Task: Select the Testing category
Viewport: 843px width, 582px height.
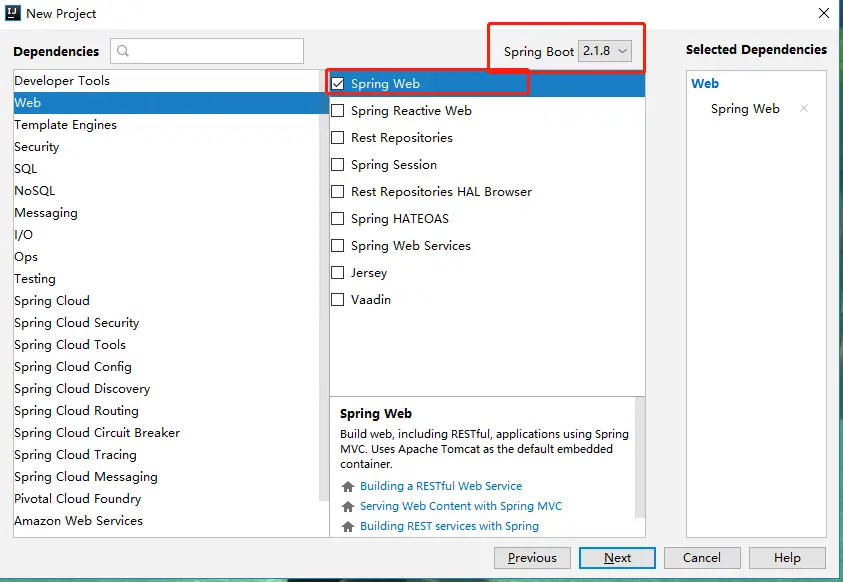Action: click(x=166, y=279)
